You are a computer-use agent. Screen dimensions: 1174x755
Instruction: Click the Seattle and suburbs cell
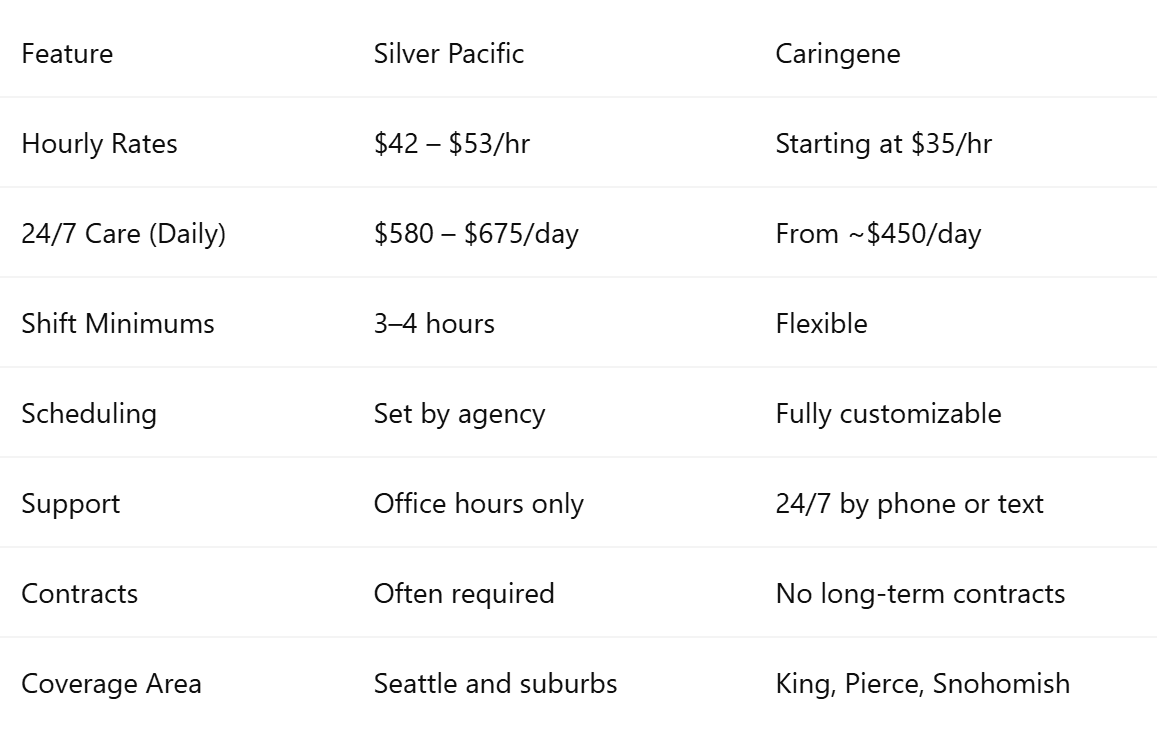(x=496, y=684)
